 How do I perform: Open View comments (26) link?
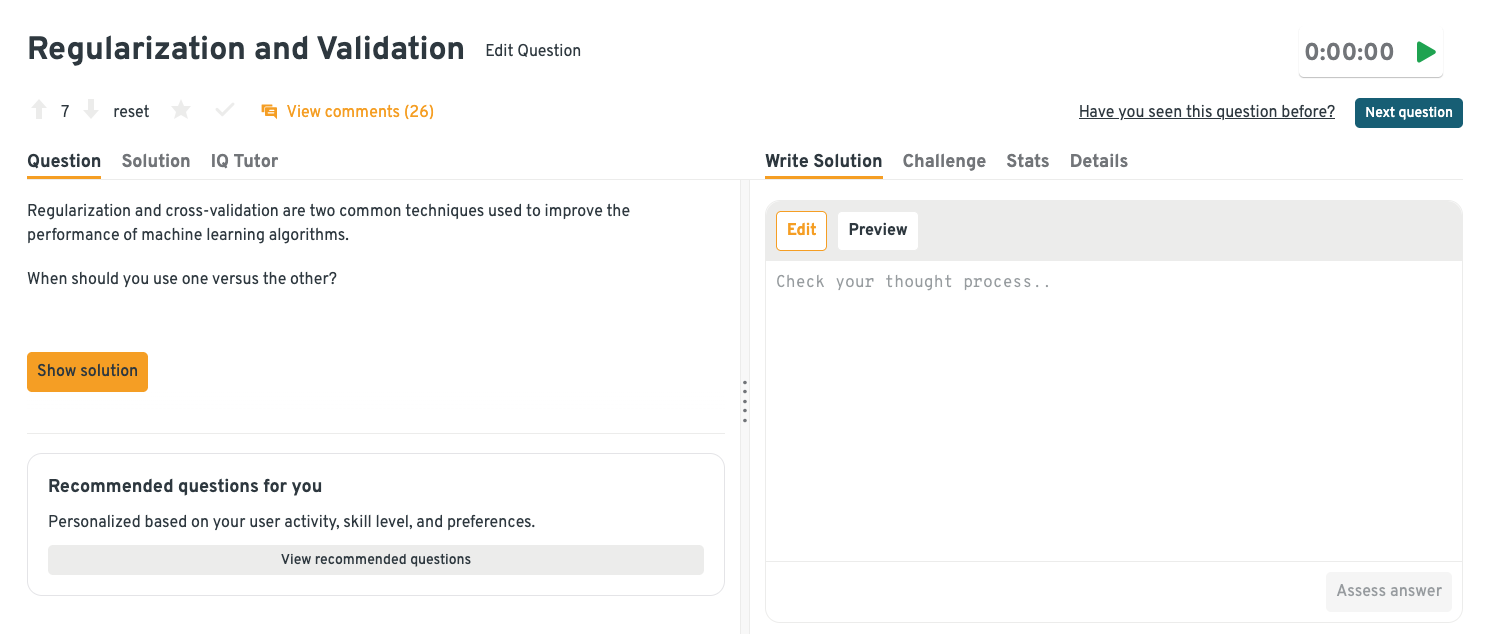(360, 111)
